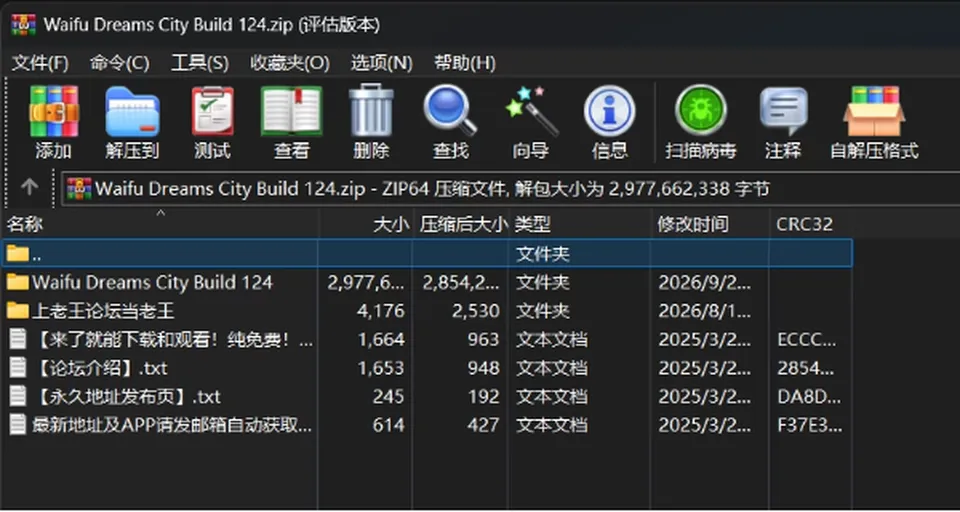
Task: Click the archive icon in address bar
Action: tap(79, 189)
